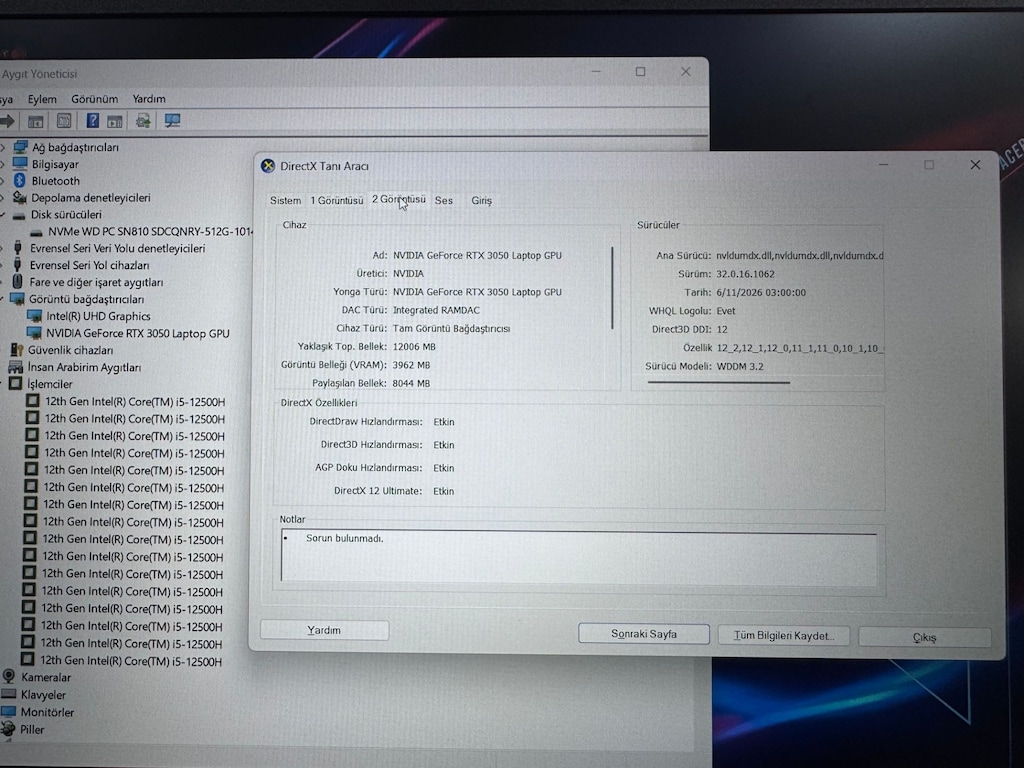The image size is (1024, 768).
Task: Select the Klavyeler tree item
Action: (43, 694)
